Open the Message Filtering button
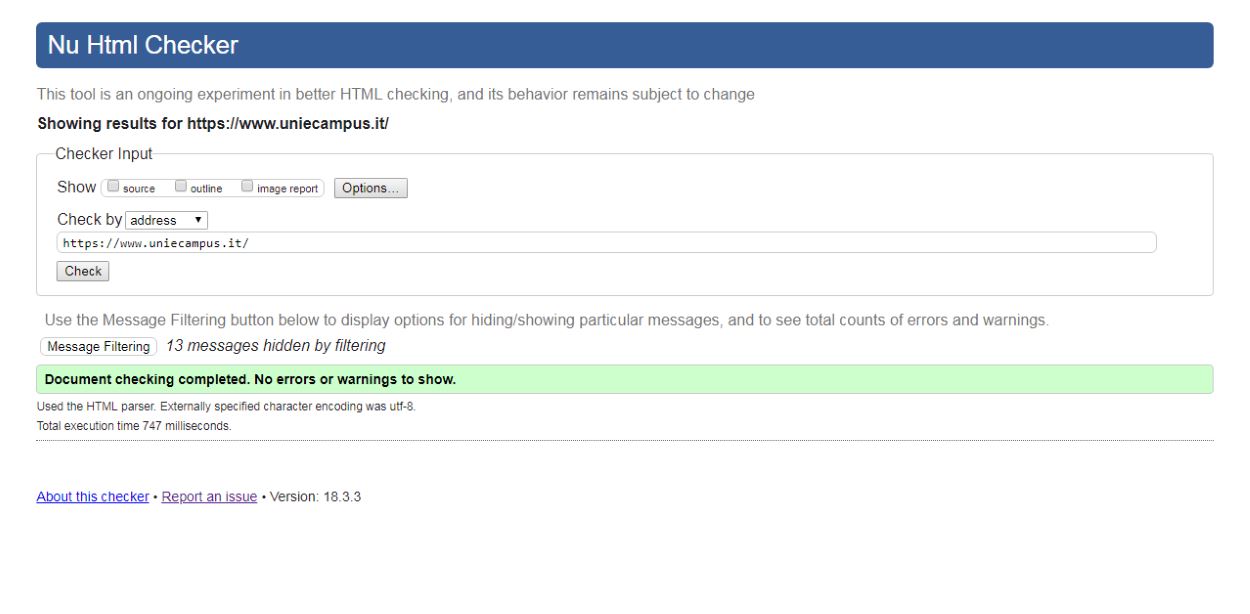The width and height of the screenshot is (1250, 614). pyautogui.click(x=99, y=346)
